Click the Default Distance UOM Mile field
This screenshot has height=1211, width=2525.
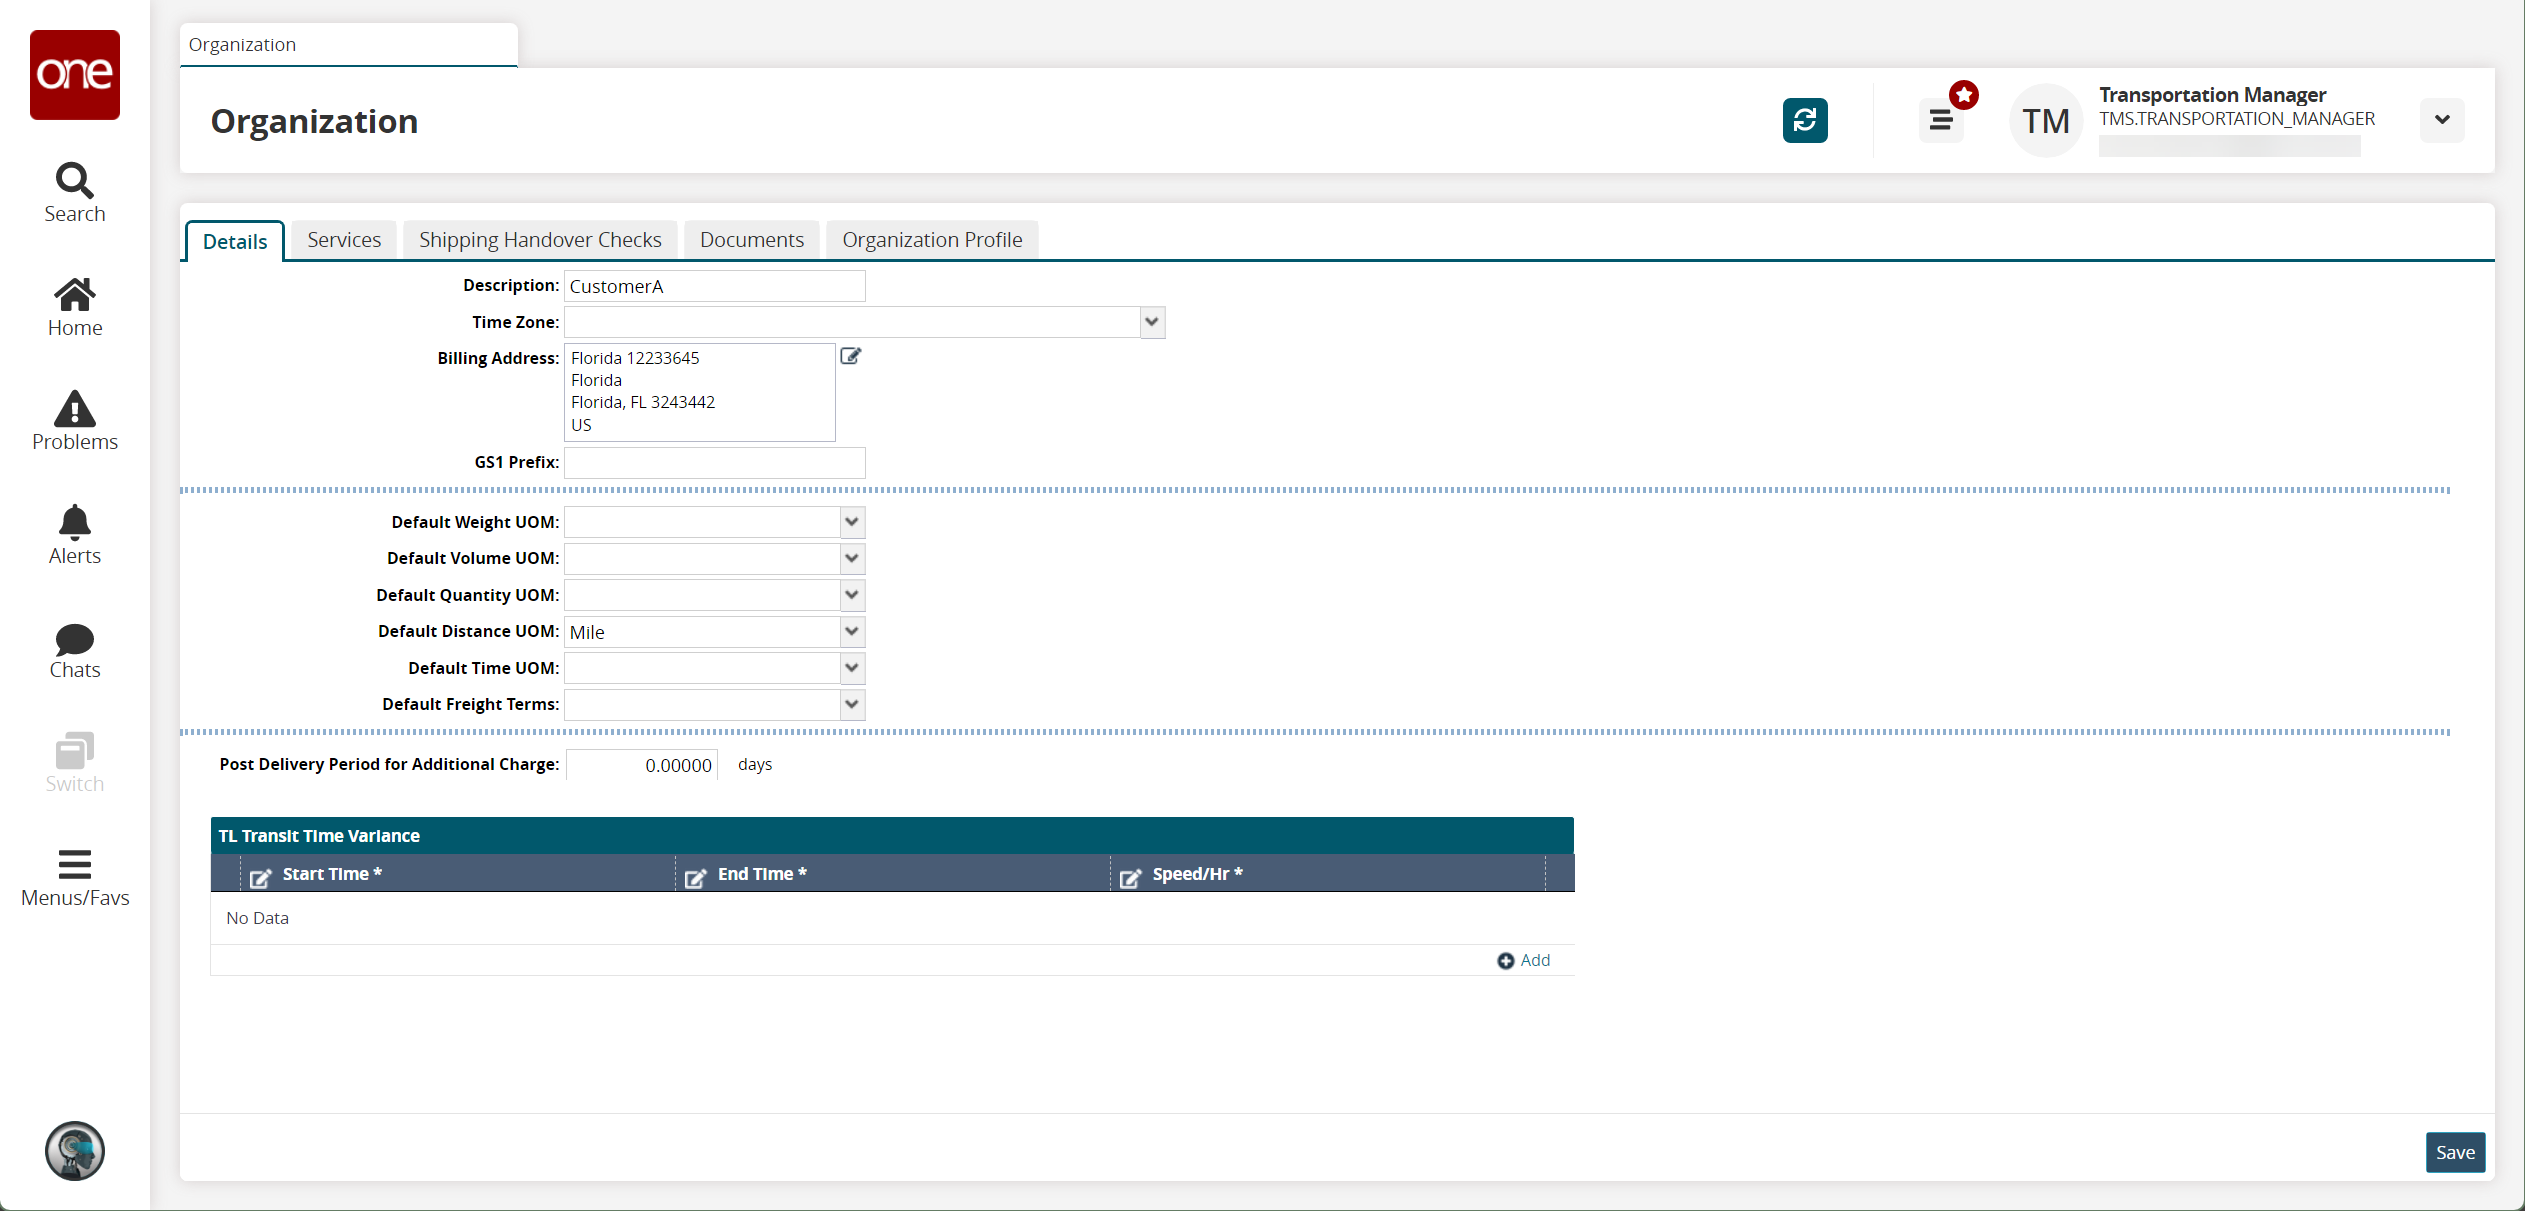point(702,632)
